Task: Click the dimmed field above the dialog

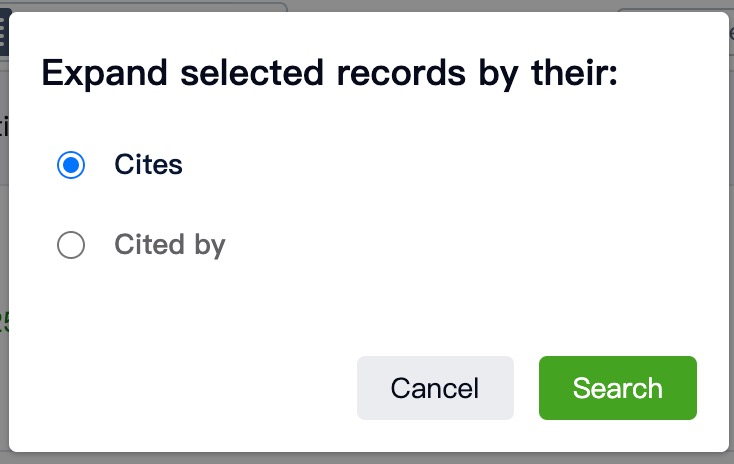Action: [x=150, y=7]
